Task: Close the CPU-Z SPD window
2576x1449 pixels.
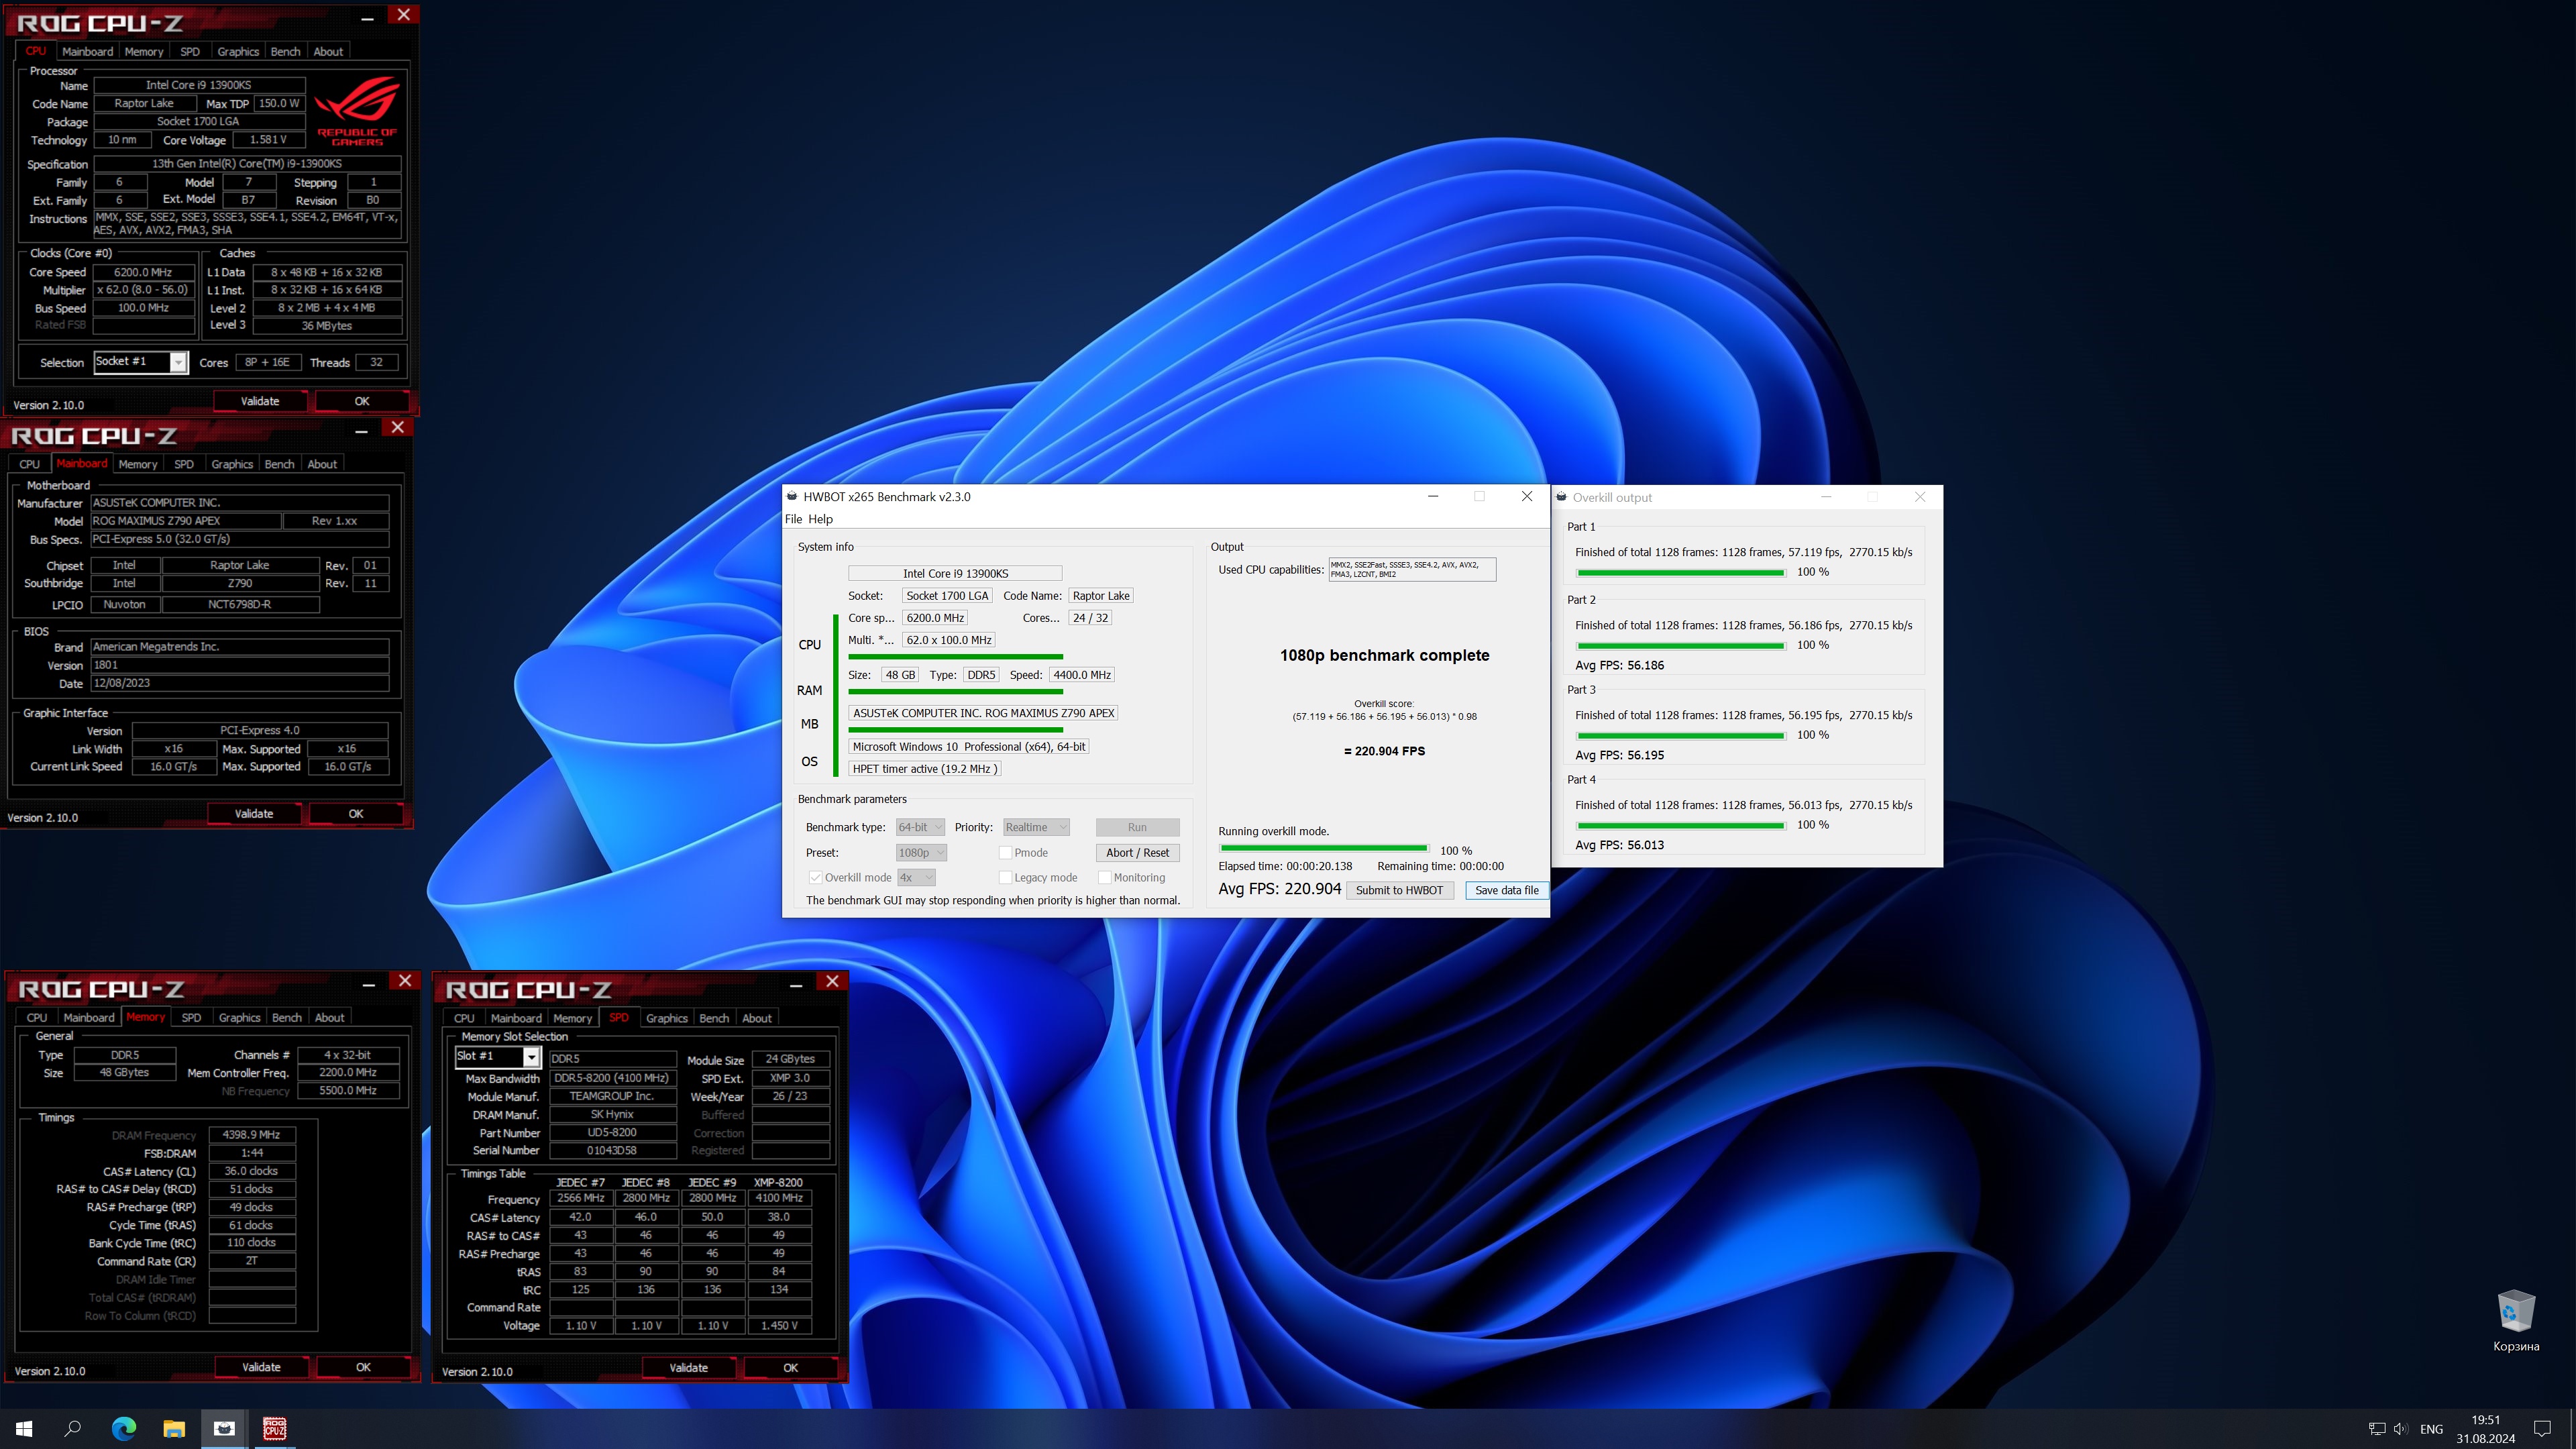Action: 832,981
